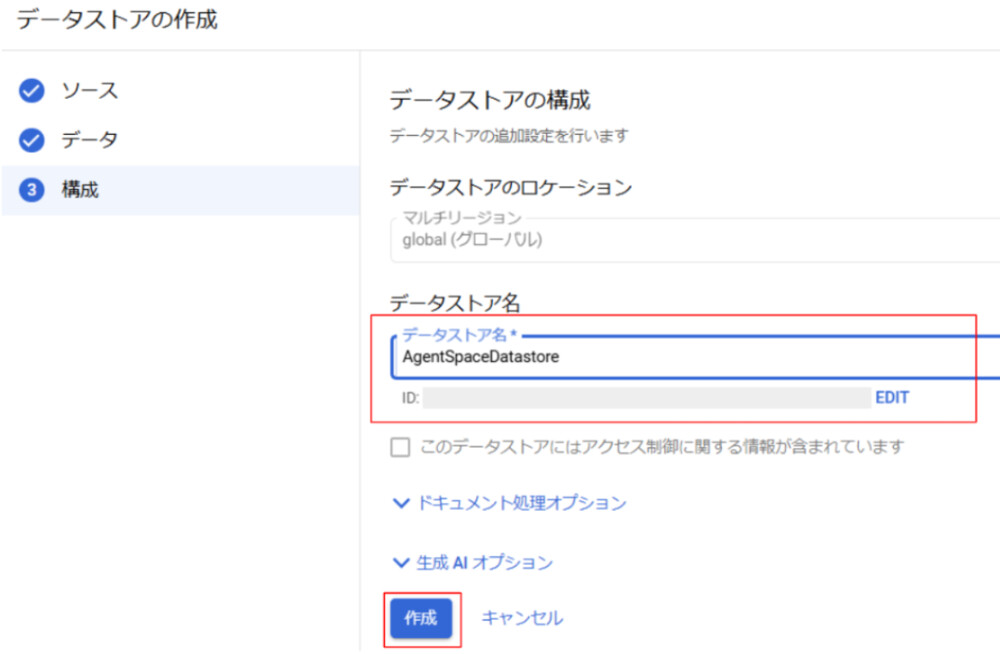Click EDIT next to the ID
This screenshot has width=1000, height=654.
tap(892, 398)
